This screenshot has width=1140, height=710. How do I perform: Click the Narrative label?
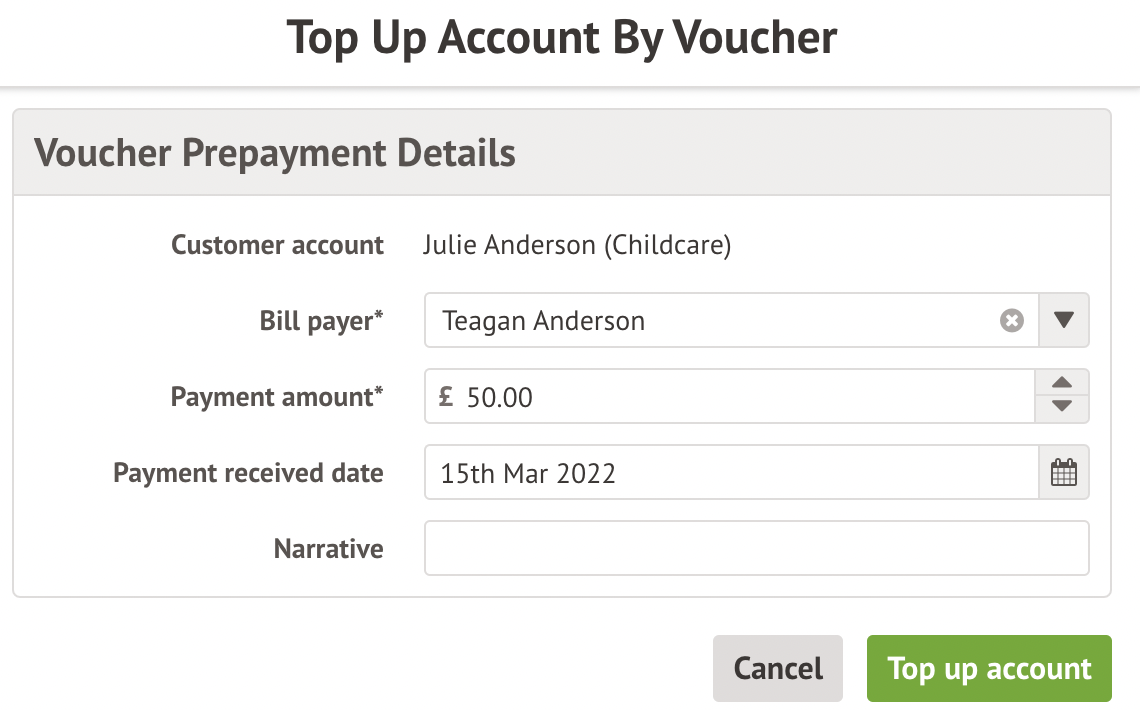[328, 548]
